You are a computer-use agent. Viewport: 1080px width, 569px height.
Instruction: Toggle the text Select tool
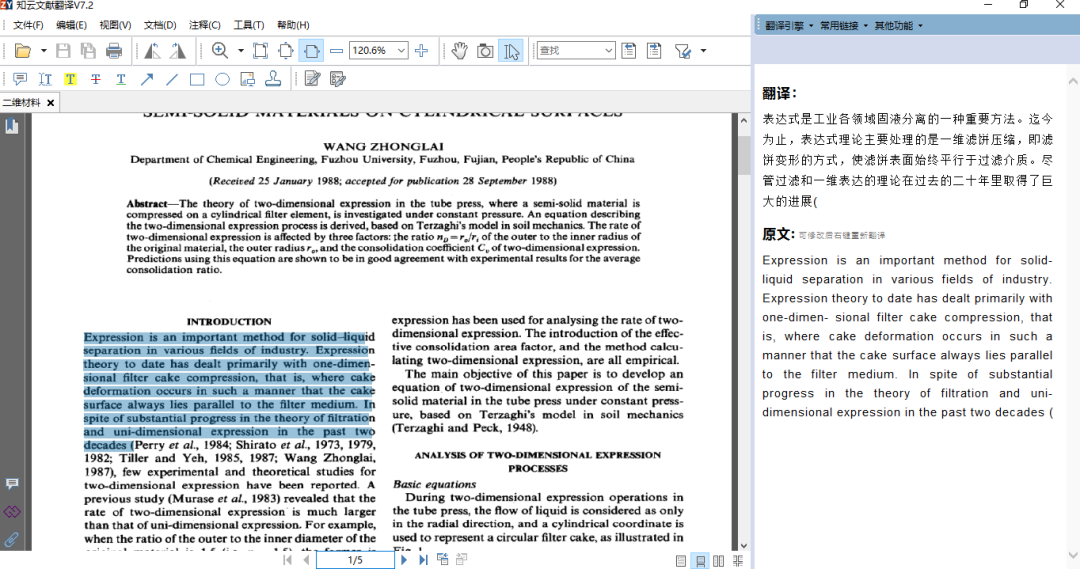click(511, 51)
